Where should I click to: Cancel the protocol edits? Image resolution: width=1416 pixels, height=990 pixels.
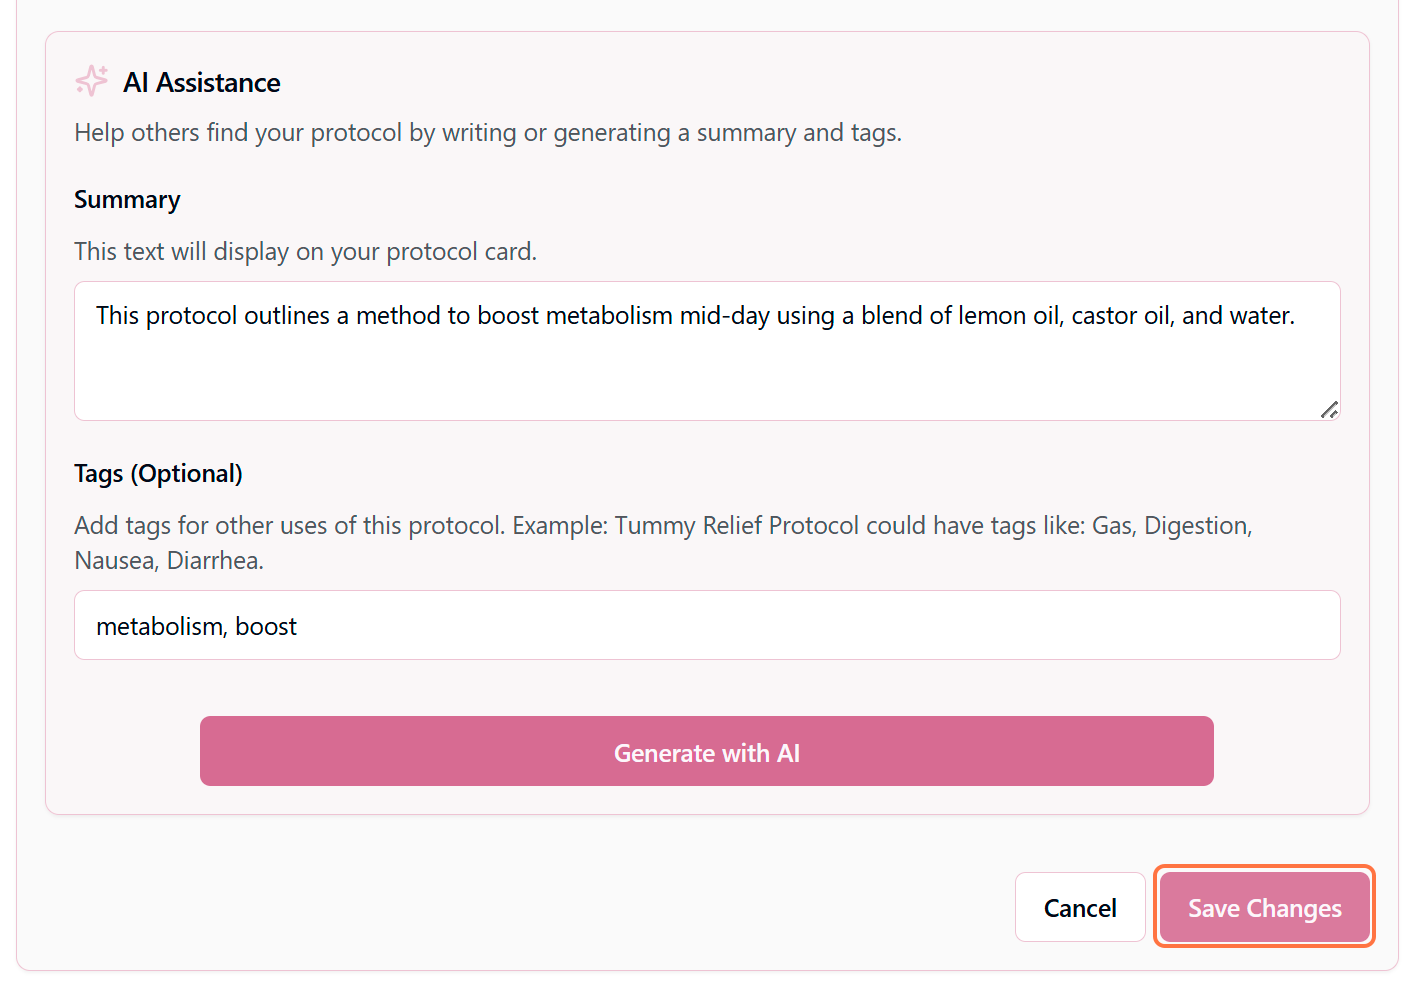coord(1079,908)
